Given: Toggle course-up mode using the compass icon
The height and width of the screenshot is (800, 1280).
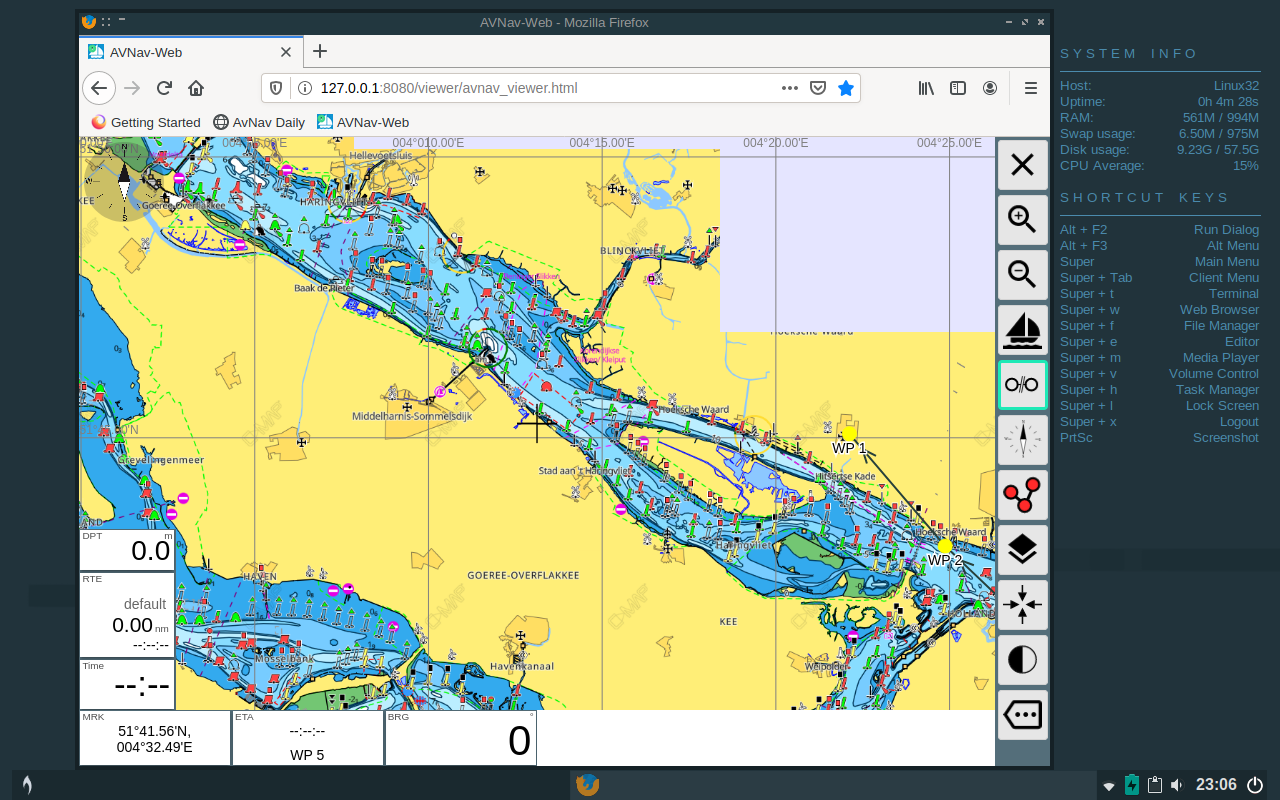Looking at the screenshot, I should pyautogui.click(x=1022, y=440).
